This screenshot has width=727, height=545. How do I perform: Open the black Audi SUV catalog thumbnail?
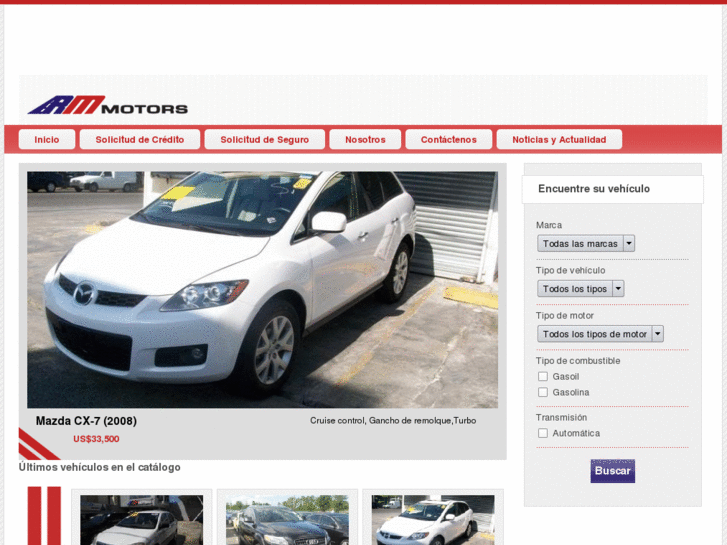(287, 520)
